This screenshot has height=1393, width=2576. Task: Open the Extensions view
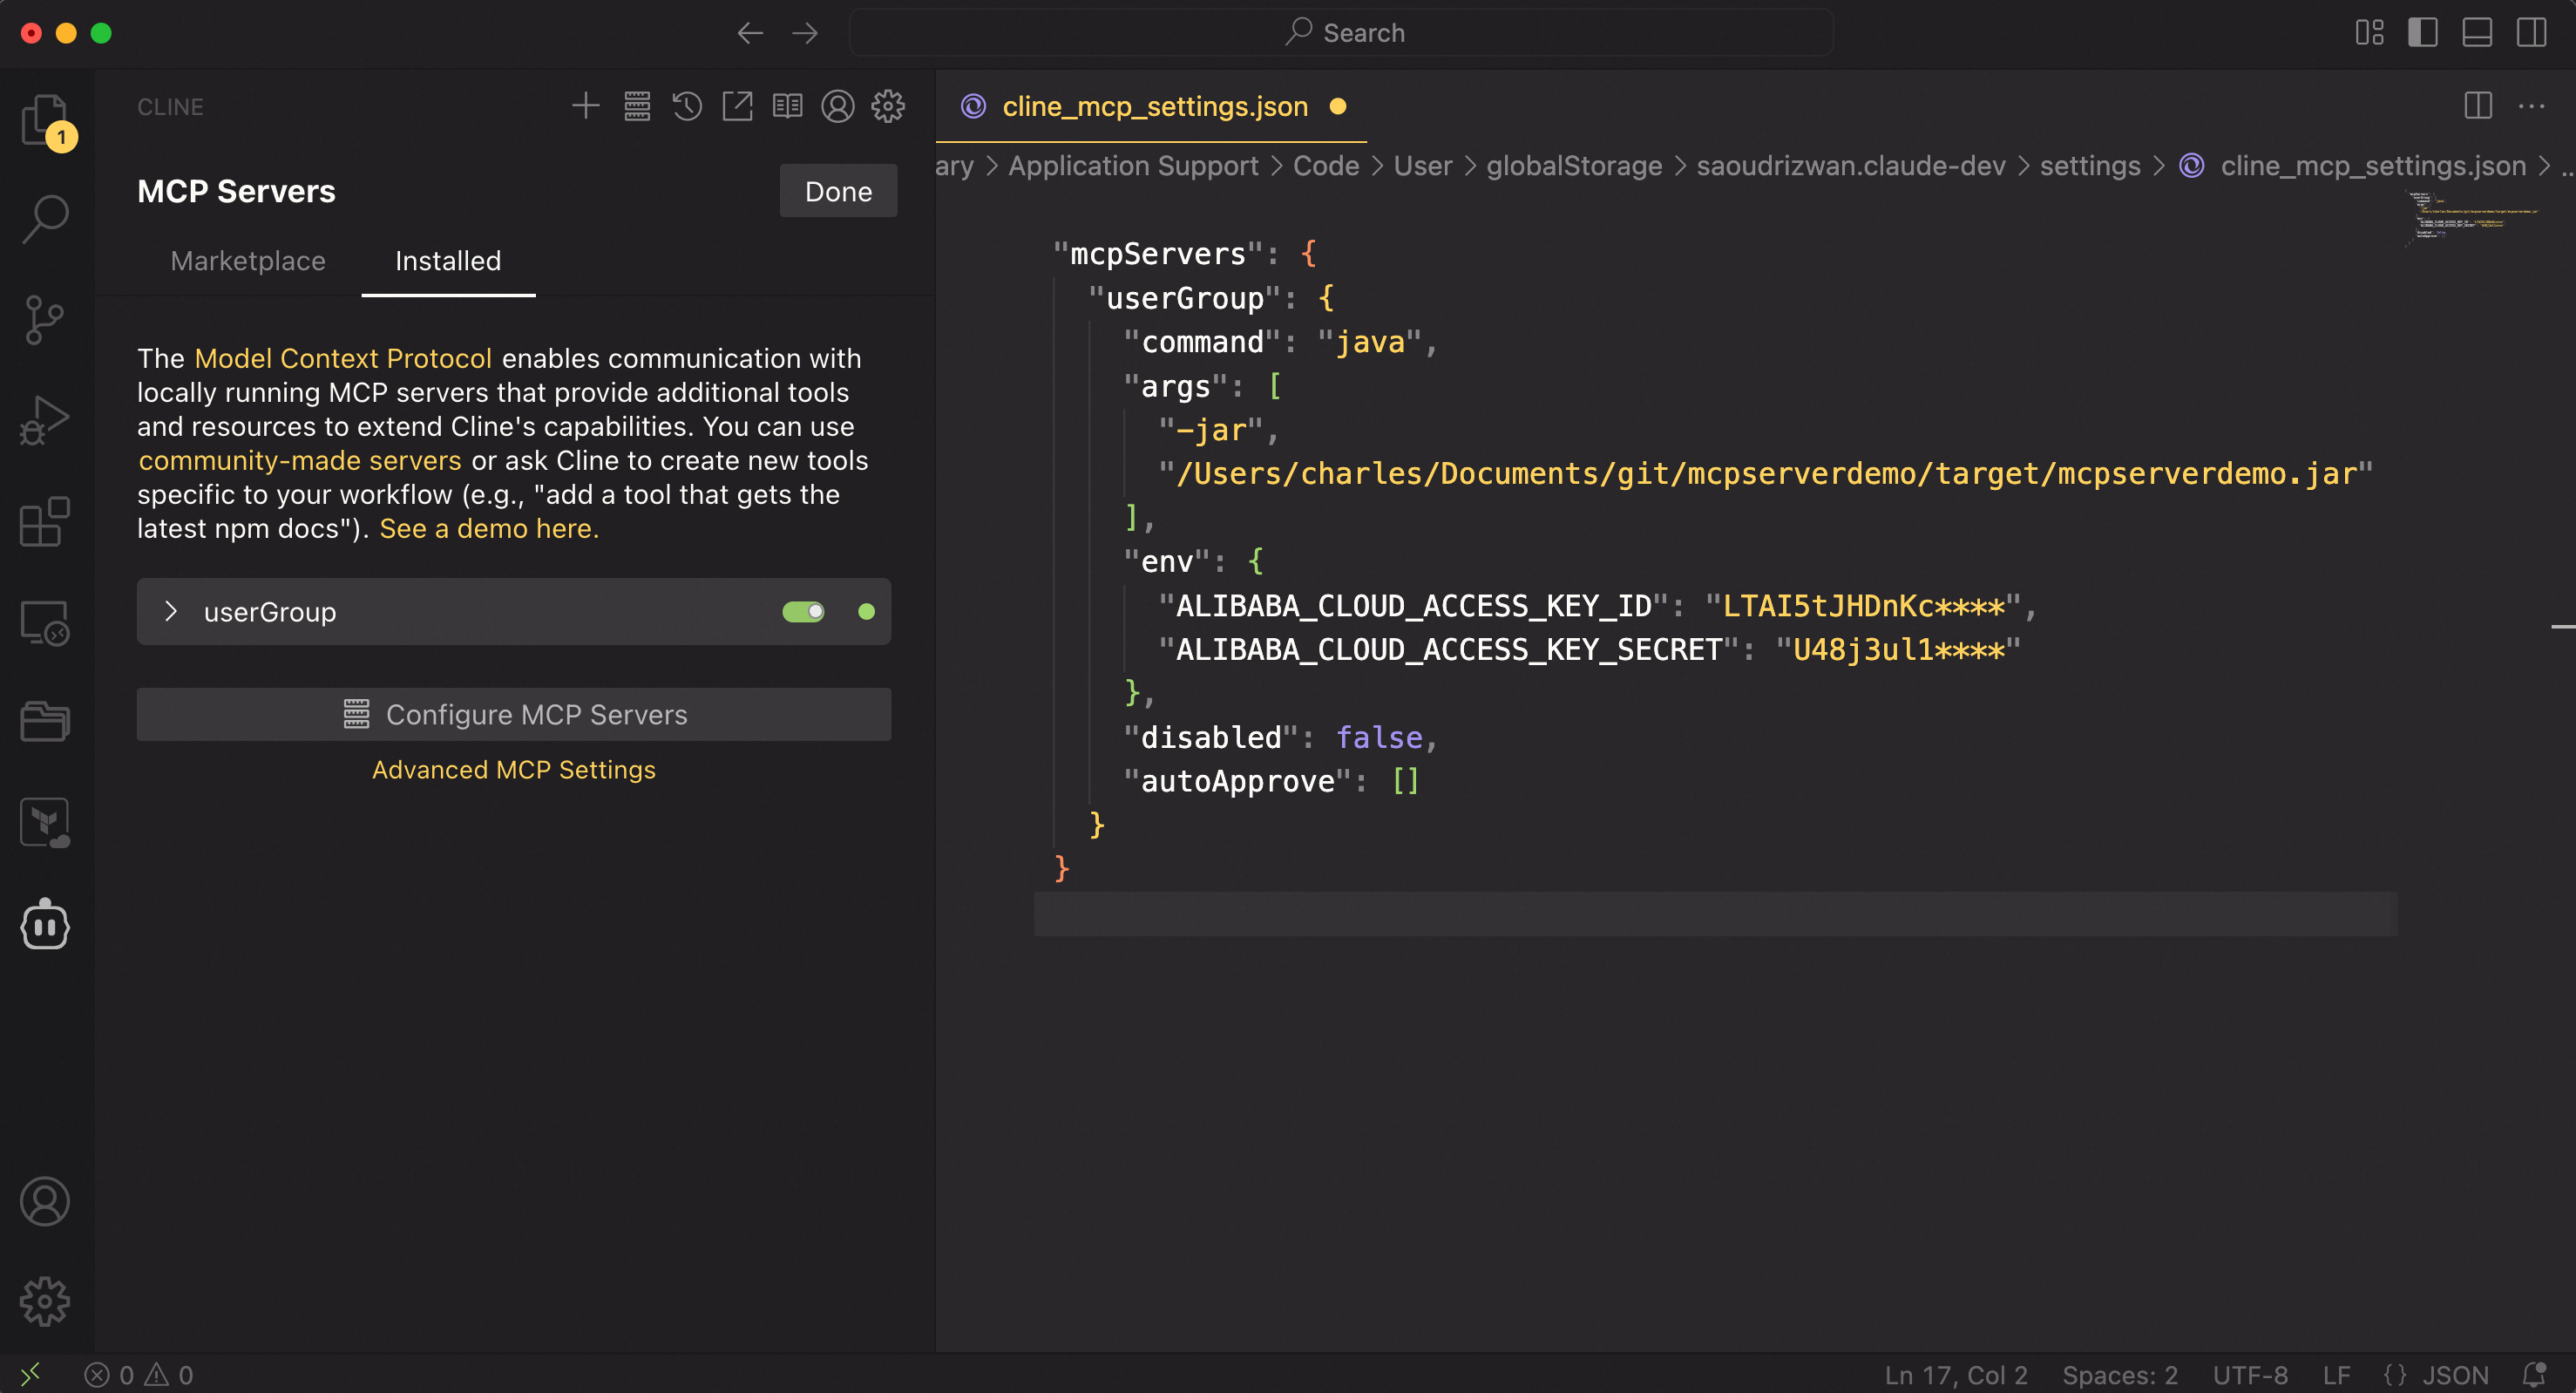tap(45, 522)
